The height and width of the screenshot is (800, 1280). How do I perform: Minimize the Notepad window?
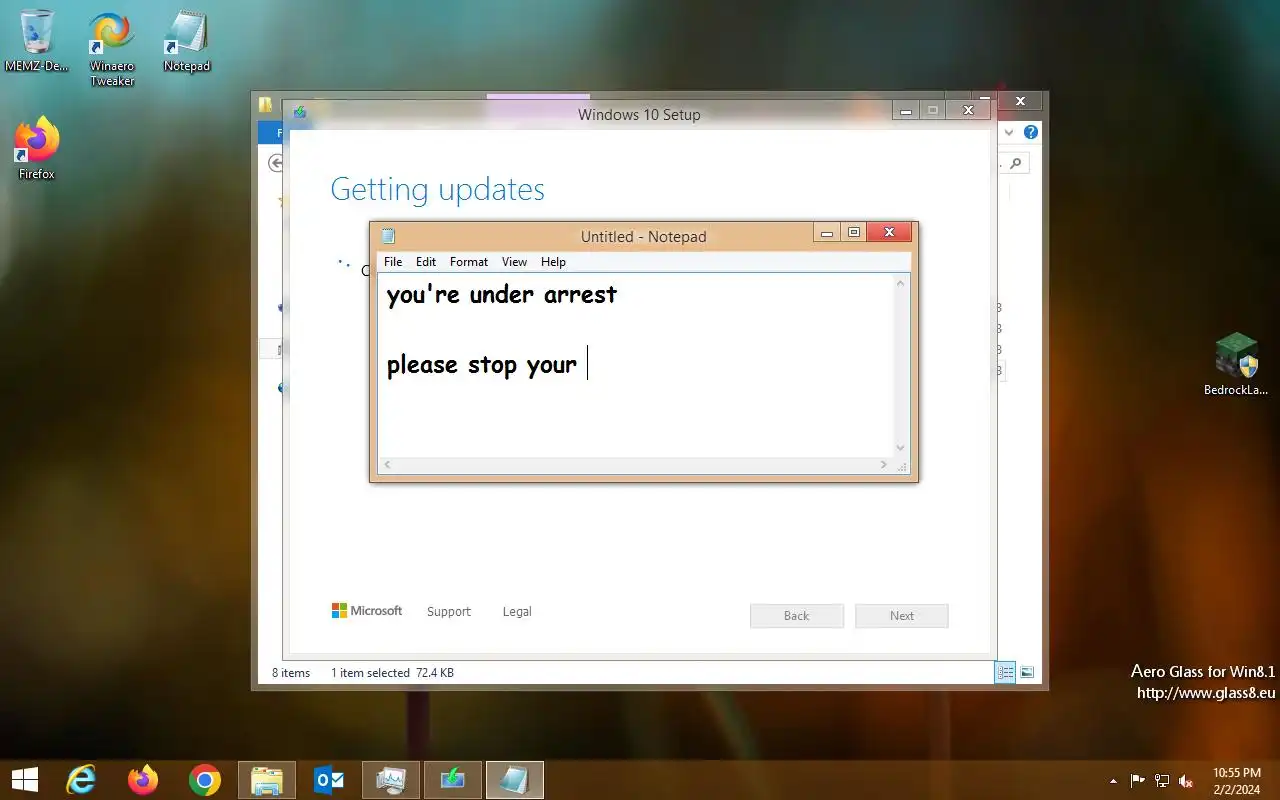point(827,233)
